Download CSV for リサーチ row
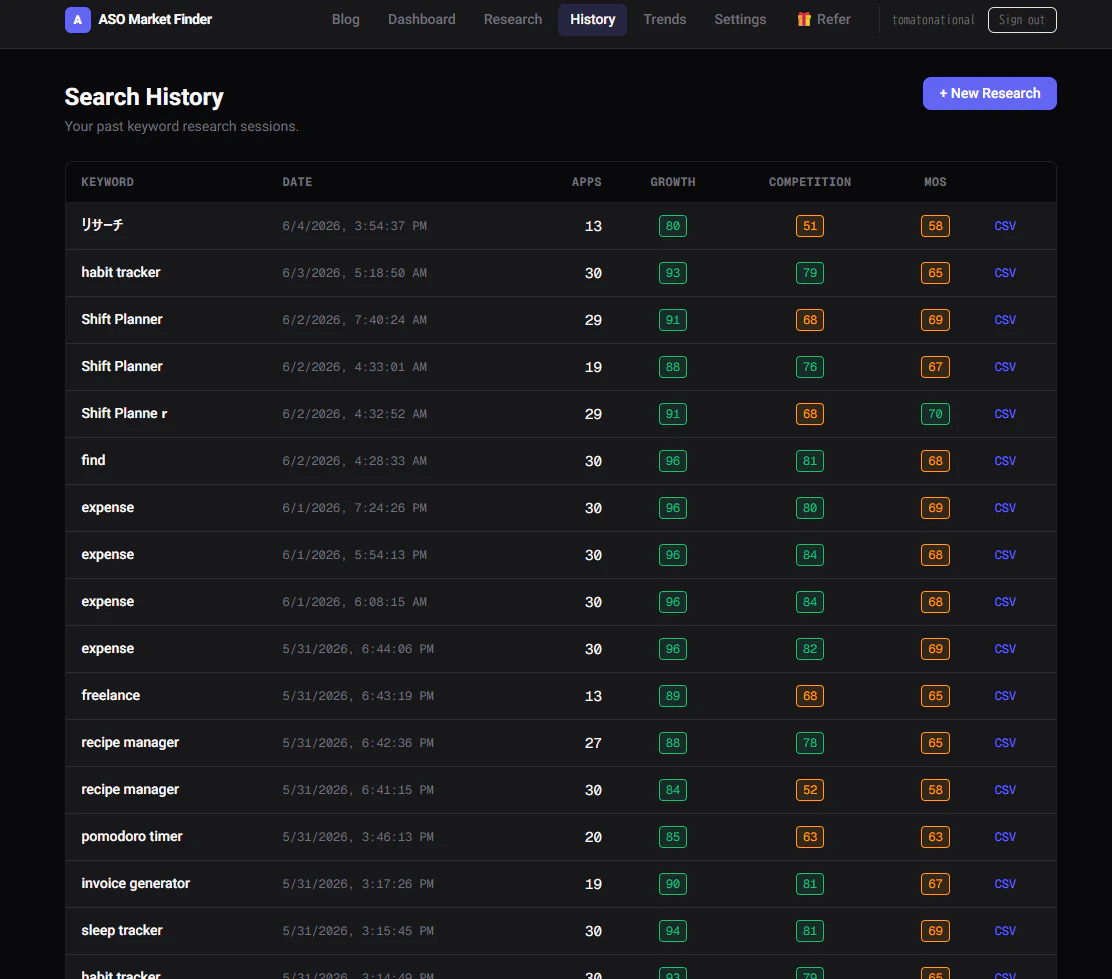The image size is (1112, 979). coord(1005,226)
